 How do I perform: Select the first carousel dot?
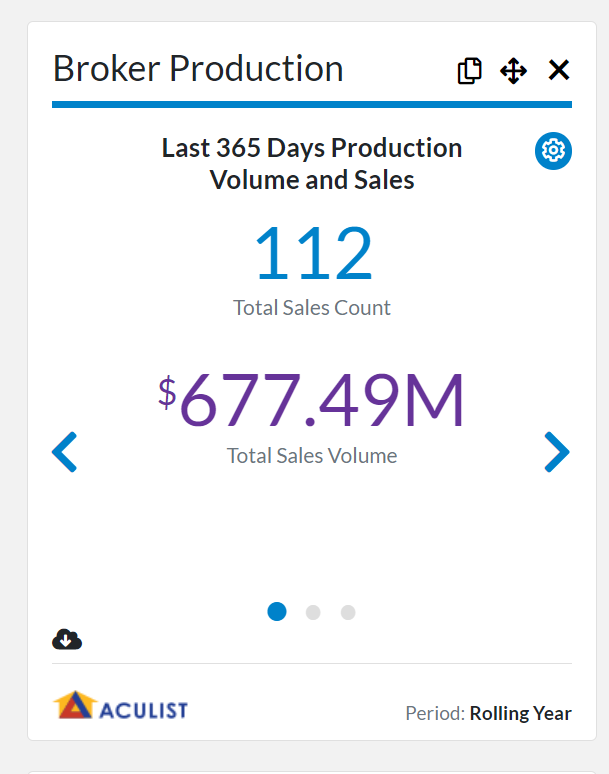coord(277,612)
